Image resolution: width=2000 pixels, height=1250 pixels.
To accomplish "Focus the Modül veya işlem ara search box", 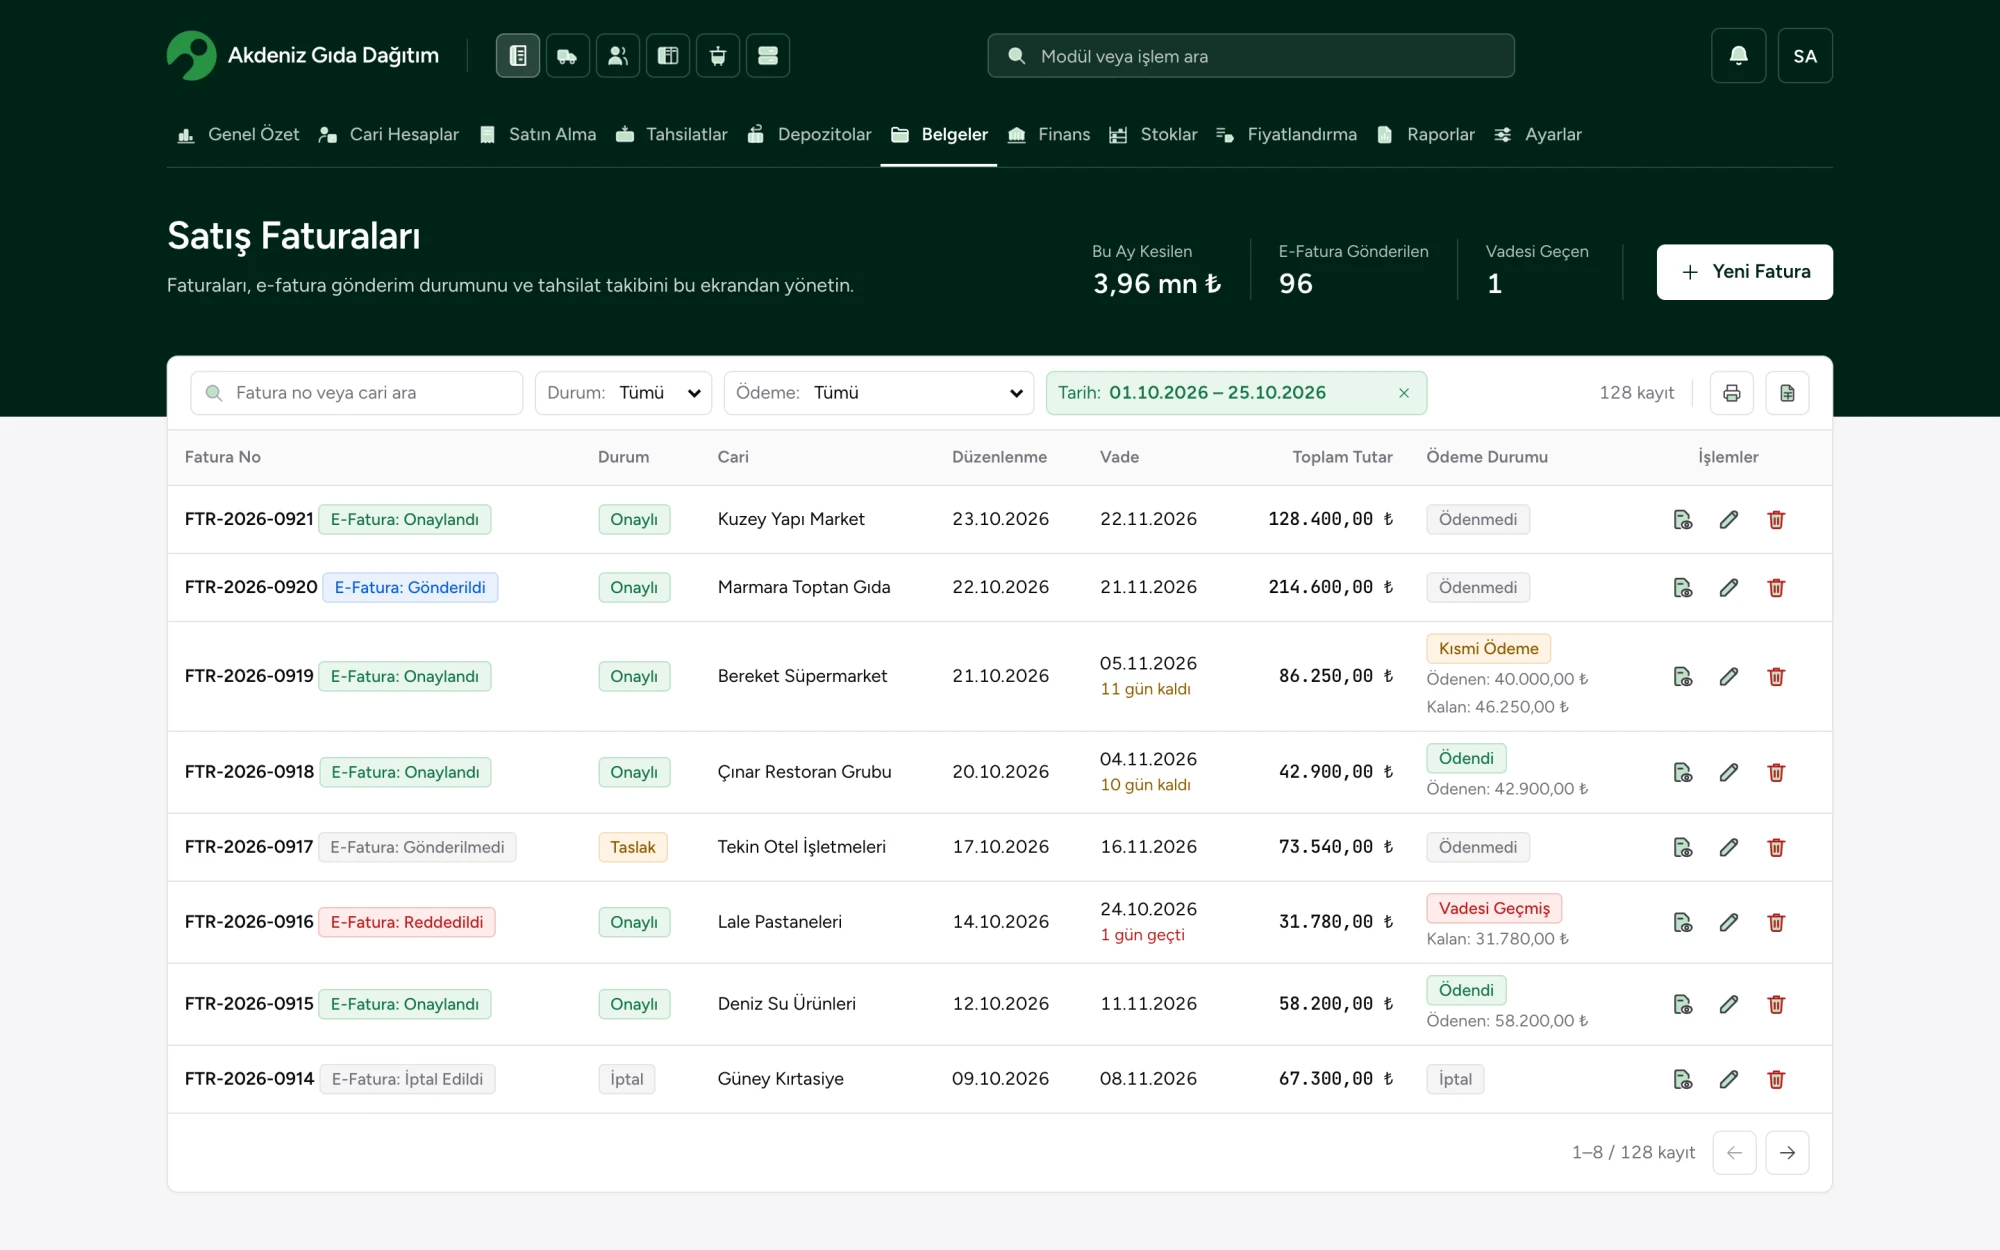I will pyautogui.click(x=1251, y=56).
